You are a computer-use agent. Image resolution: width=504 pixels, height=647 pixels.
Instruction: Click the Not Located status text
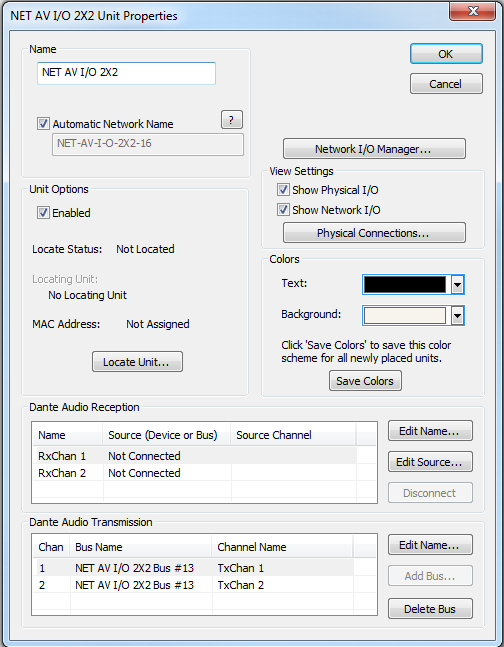click(145, 249)
